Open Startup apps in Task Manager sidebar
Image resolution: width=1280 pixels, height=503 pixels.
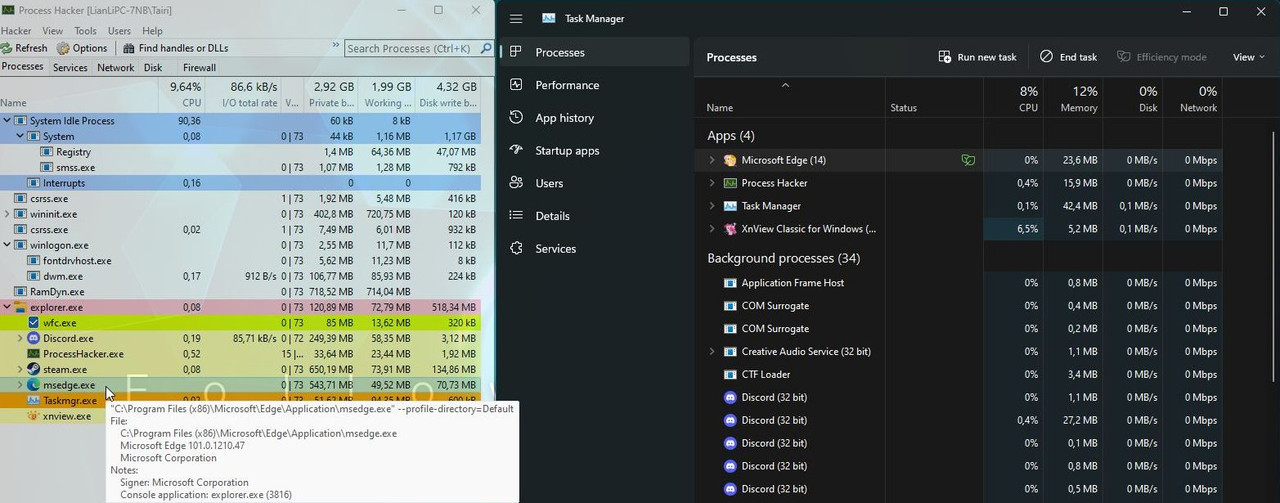point(595,151)
